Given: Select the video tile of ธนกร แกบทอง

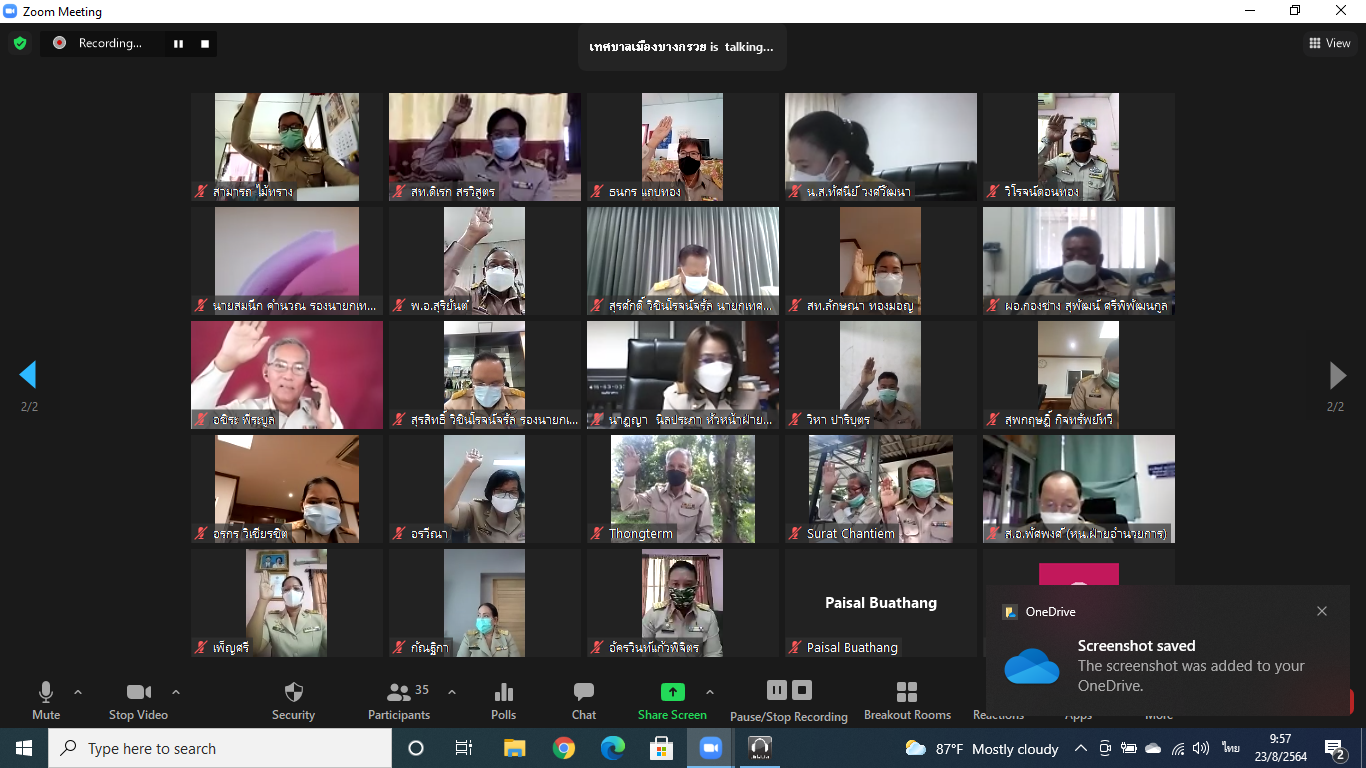Looking at the screenshot, I should [x=683, y=147].
